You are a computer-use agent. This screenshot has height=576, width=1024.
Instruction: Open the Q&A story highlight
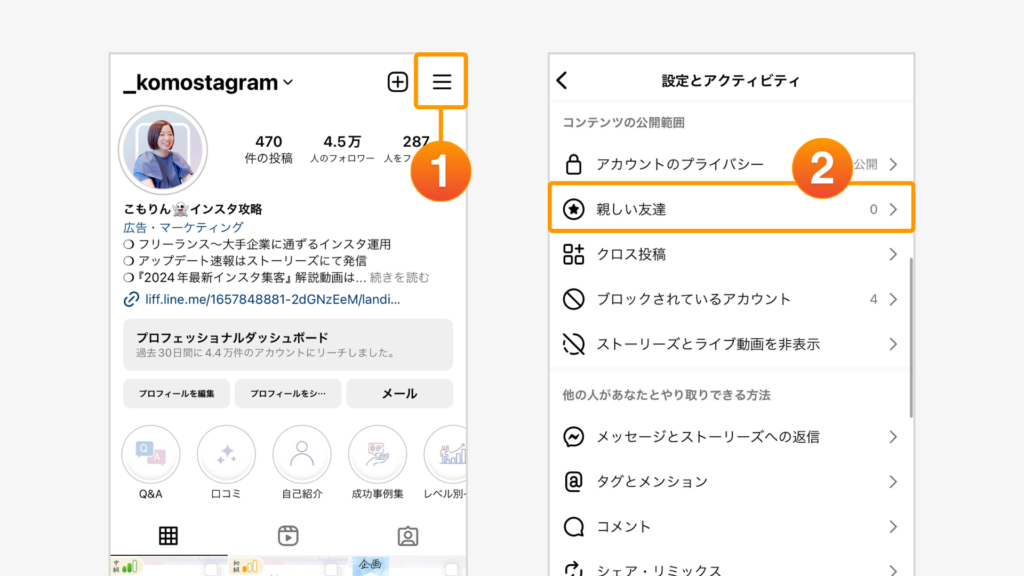click(x=151, y=455)
